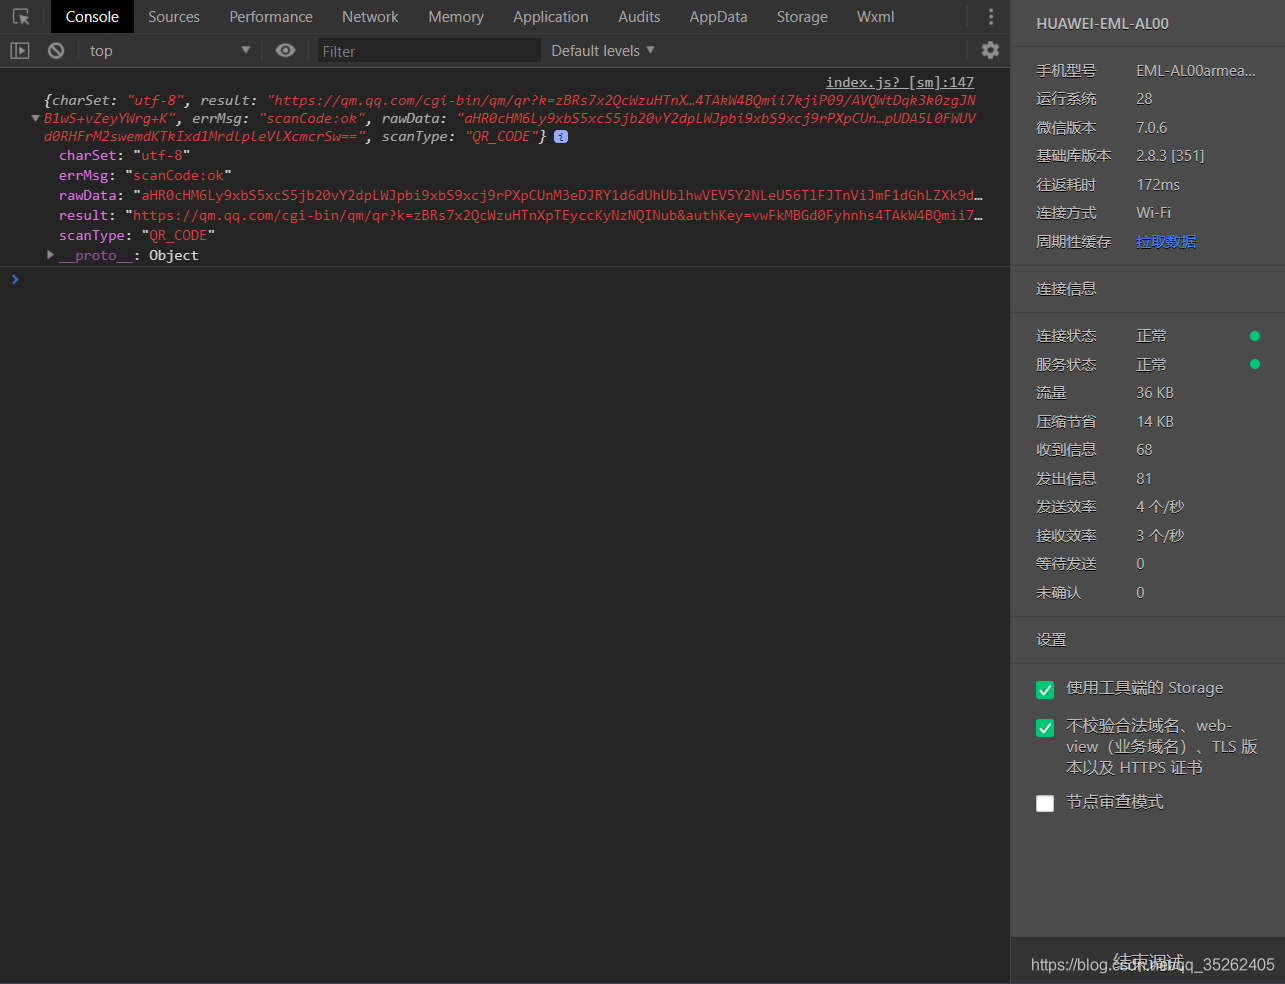Click the 流量 value 36 KB

[1155, 393]
